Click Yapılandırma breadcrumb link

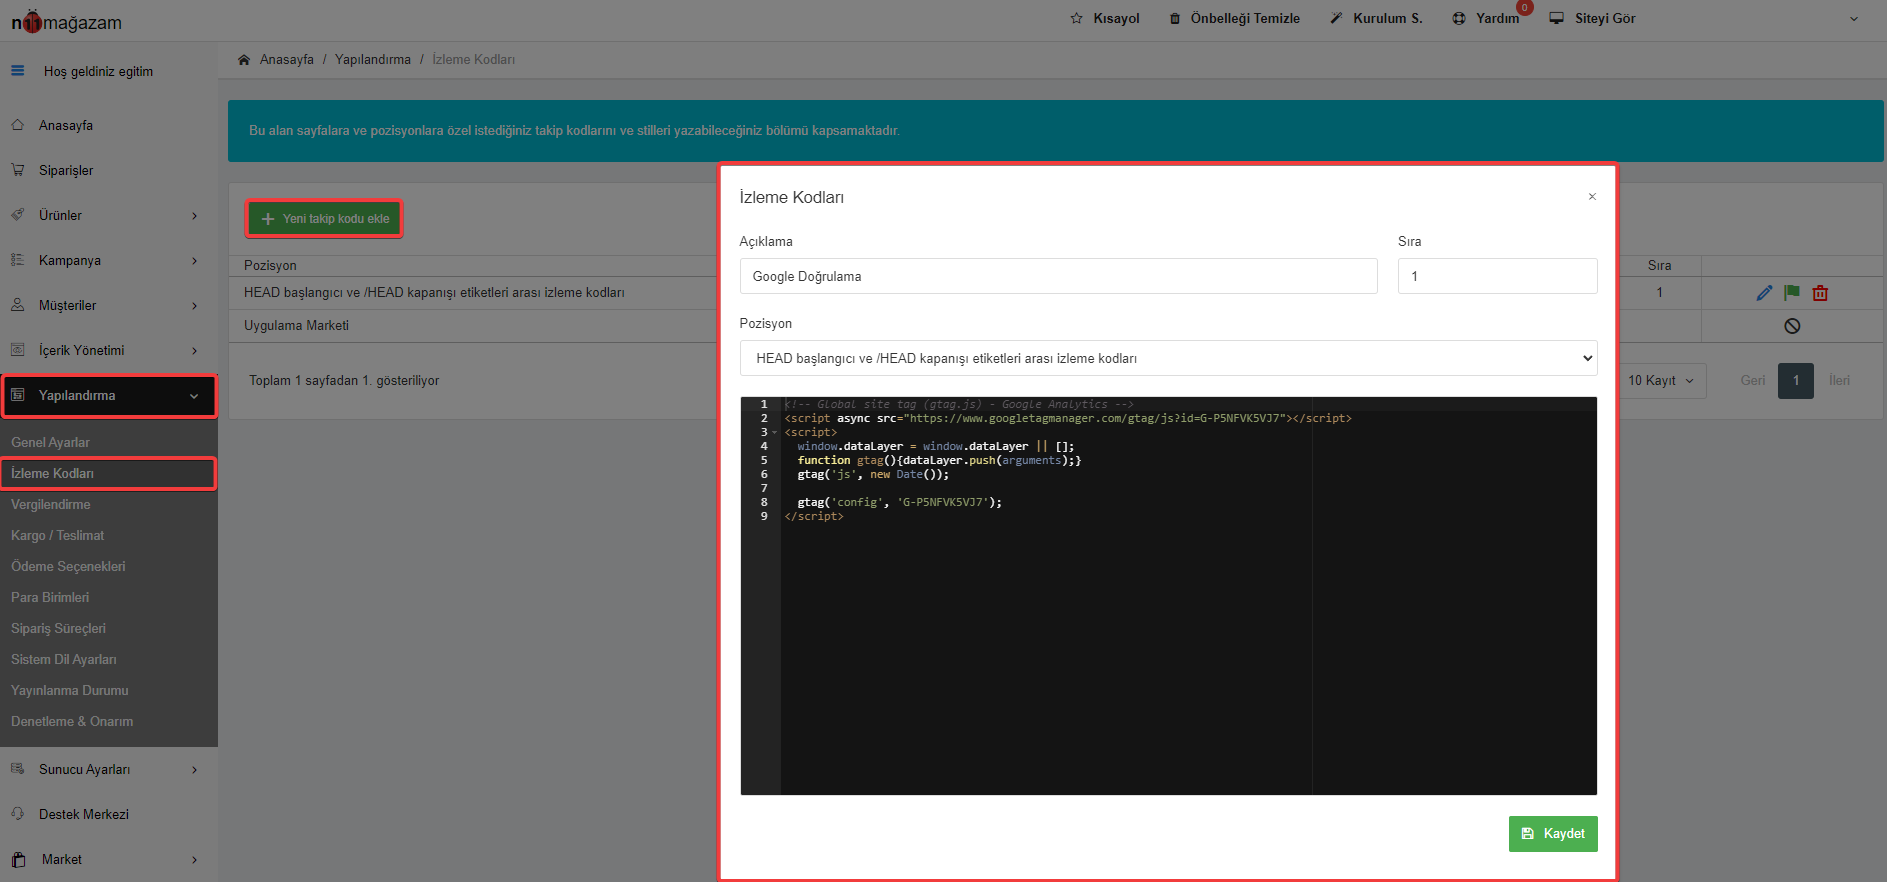tap(373, 60)
